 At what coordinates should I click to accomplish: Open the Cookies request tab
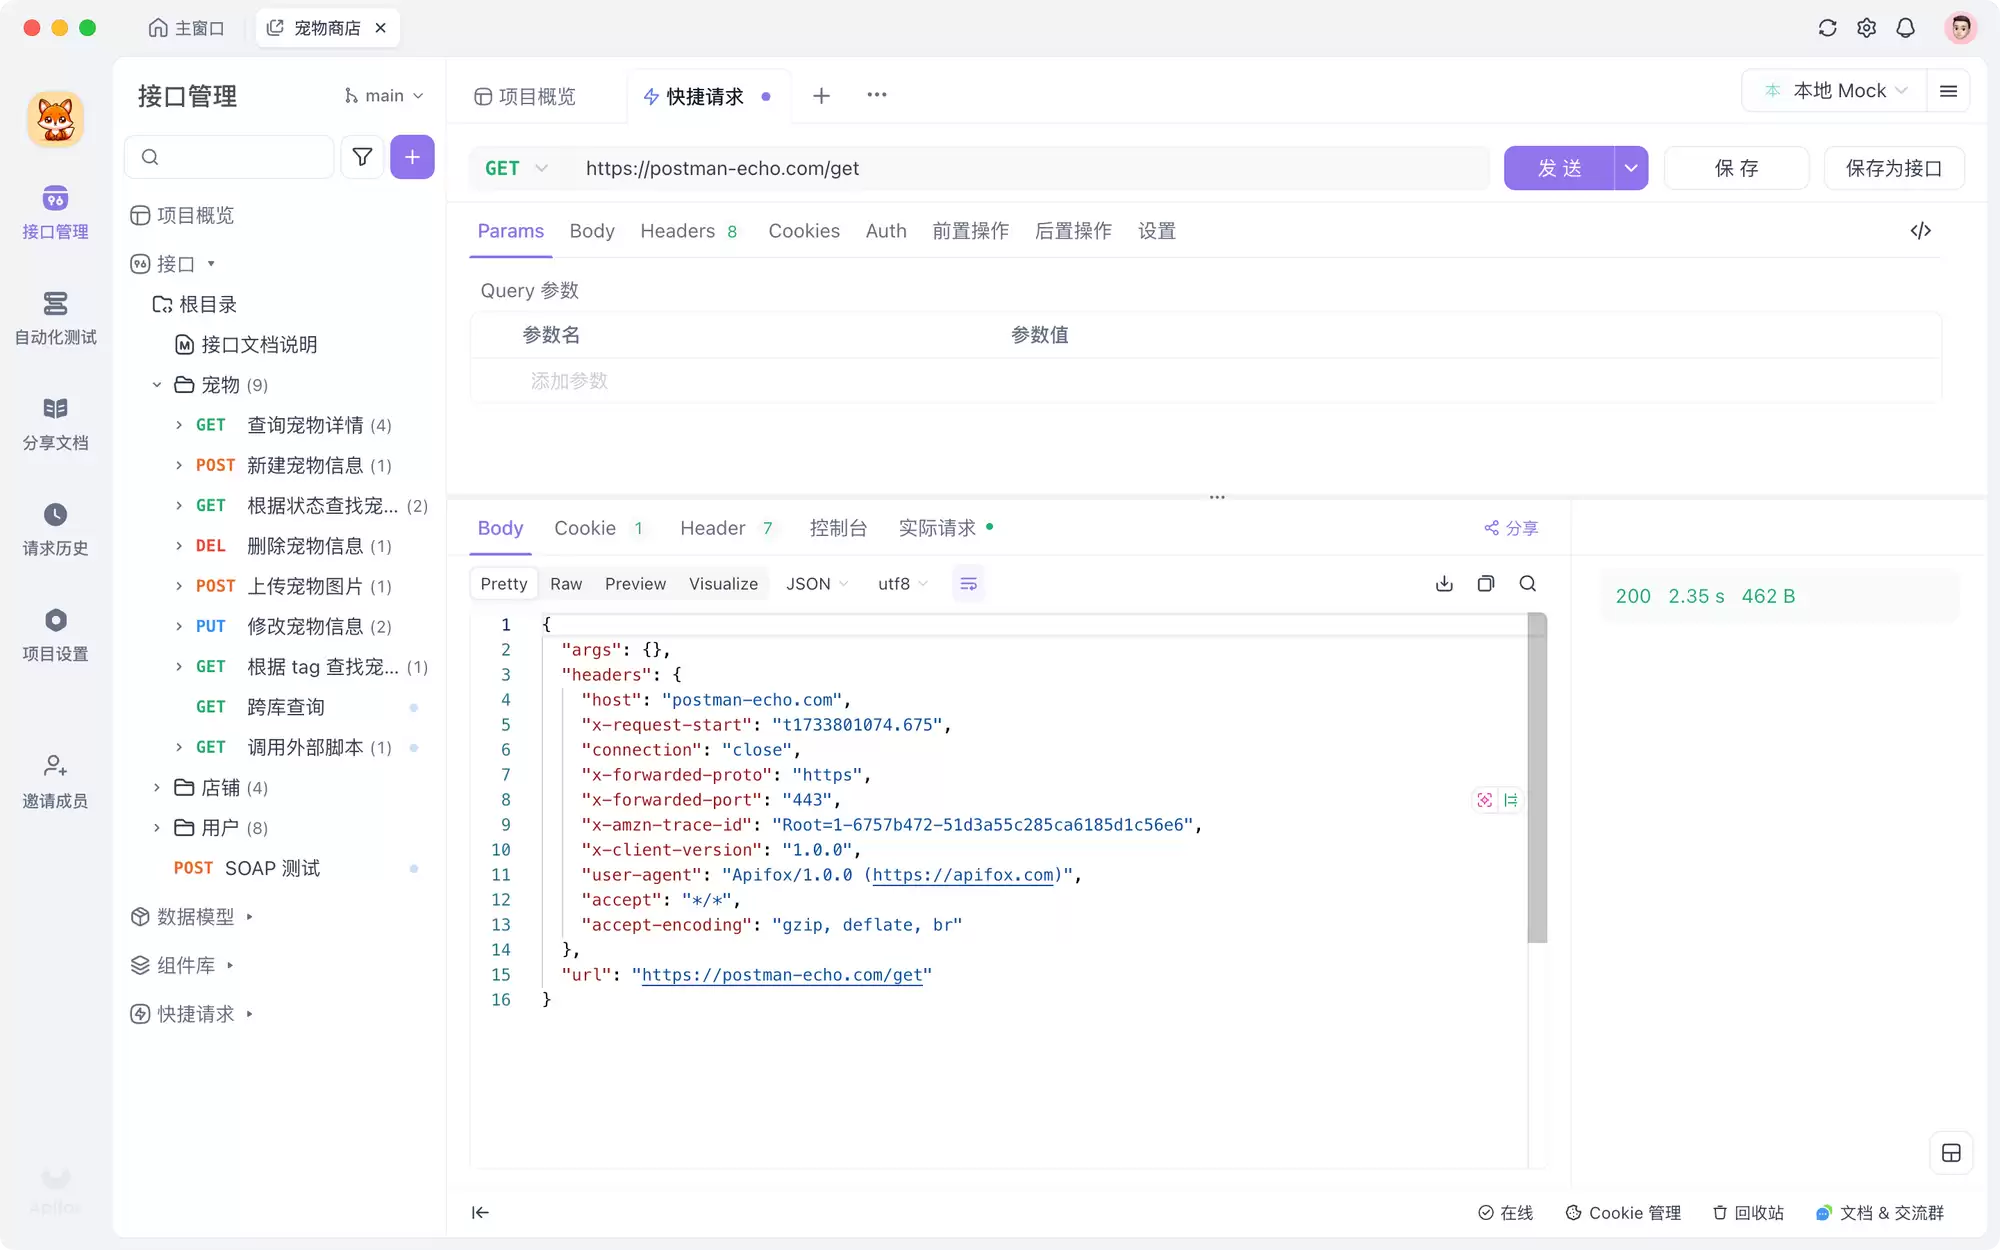[x=804, y=231]
